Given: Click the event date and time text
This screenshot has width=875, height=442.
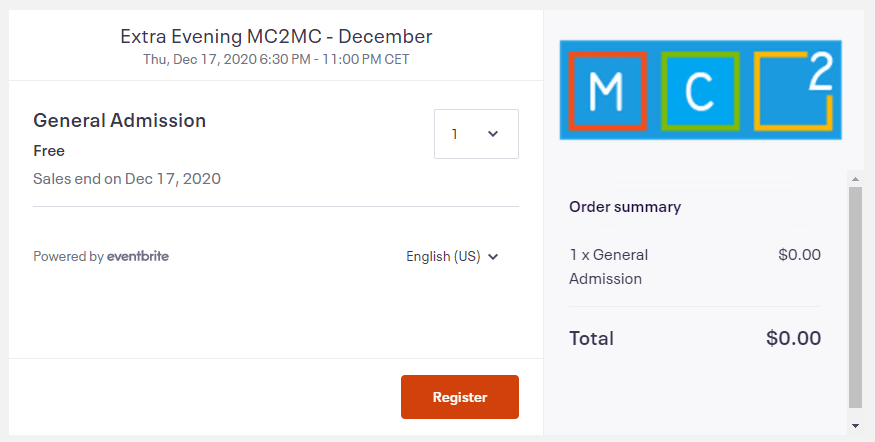Looking at the screenshot, I should 276,59.
